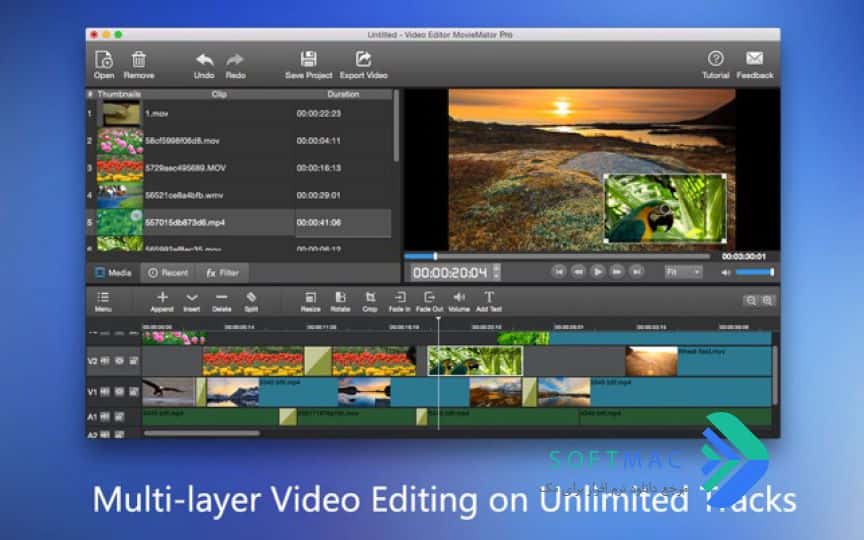Zoom out the timeline

point(750,300)
